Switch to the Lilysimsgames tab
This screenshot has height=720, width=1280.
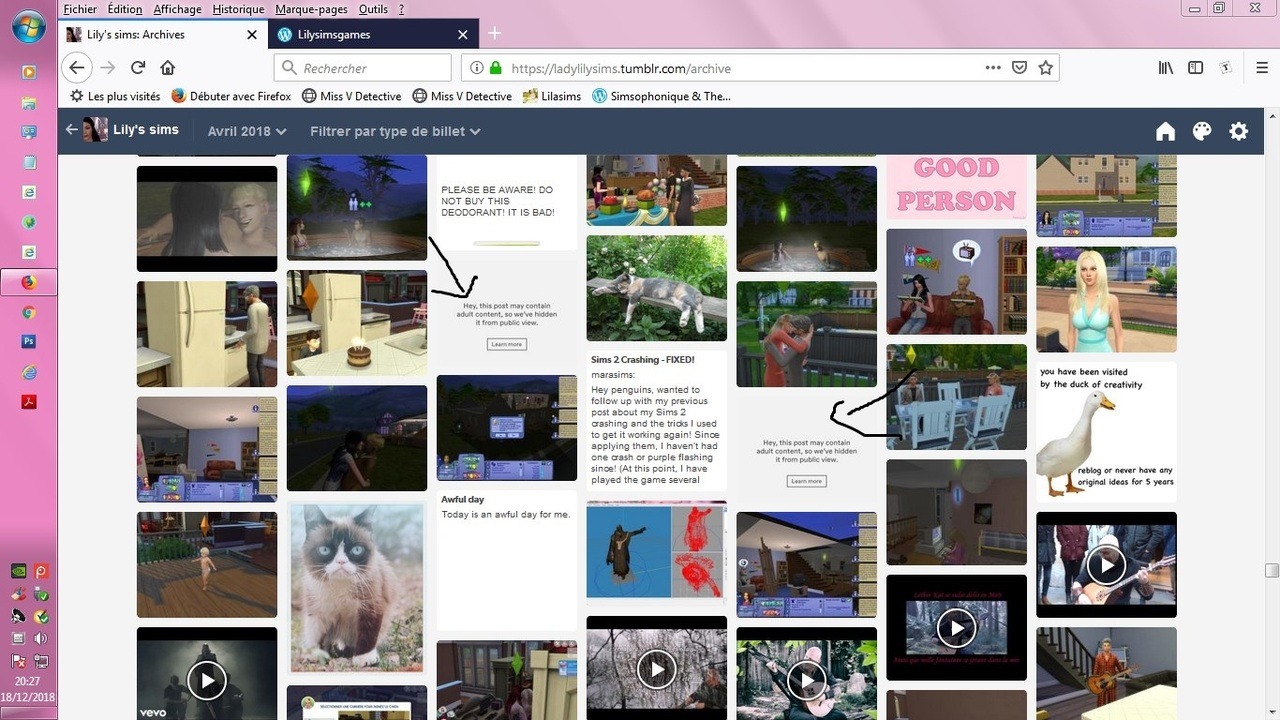365,34
